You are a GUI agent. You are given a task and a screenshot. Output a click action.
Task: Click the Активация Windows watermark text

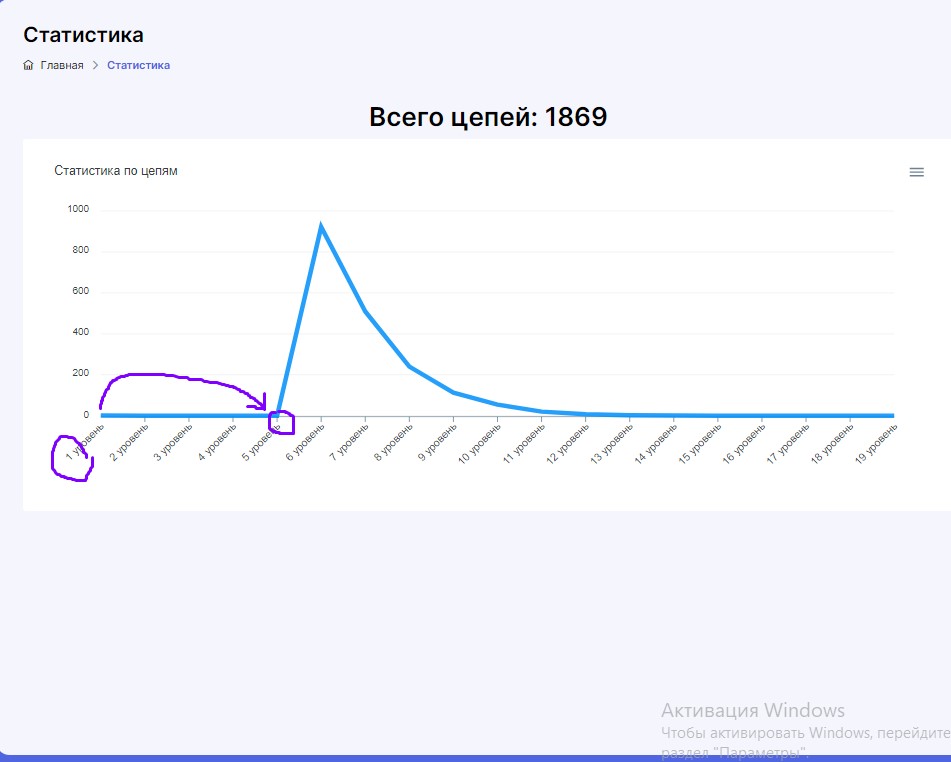point(753,710)
